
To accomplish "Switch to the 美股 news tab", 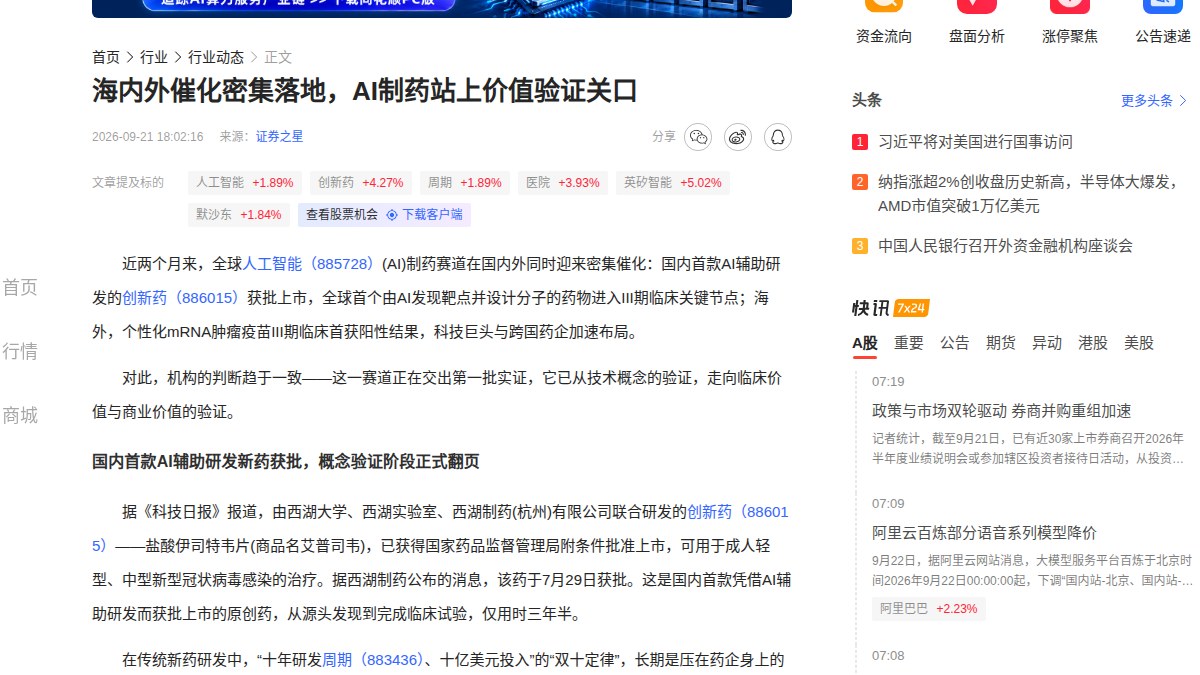I will (1139, 343).
